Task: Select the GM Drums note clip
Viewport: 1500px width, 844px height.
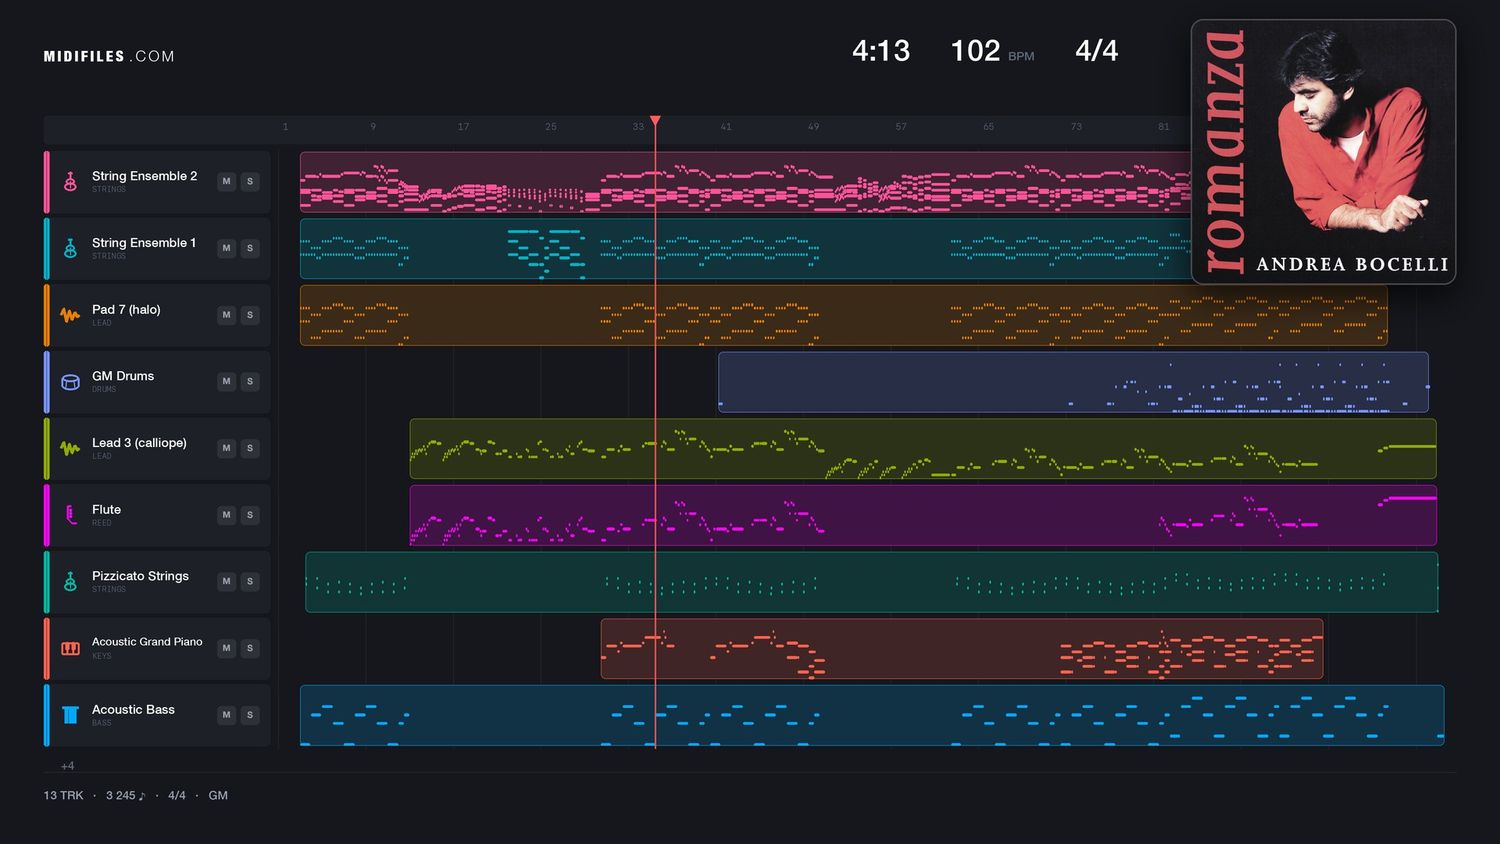Action: point(1073,382)
